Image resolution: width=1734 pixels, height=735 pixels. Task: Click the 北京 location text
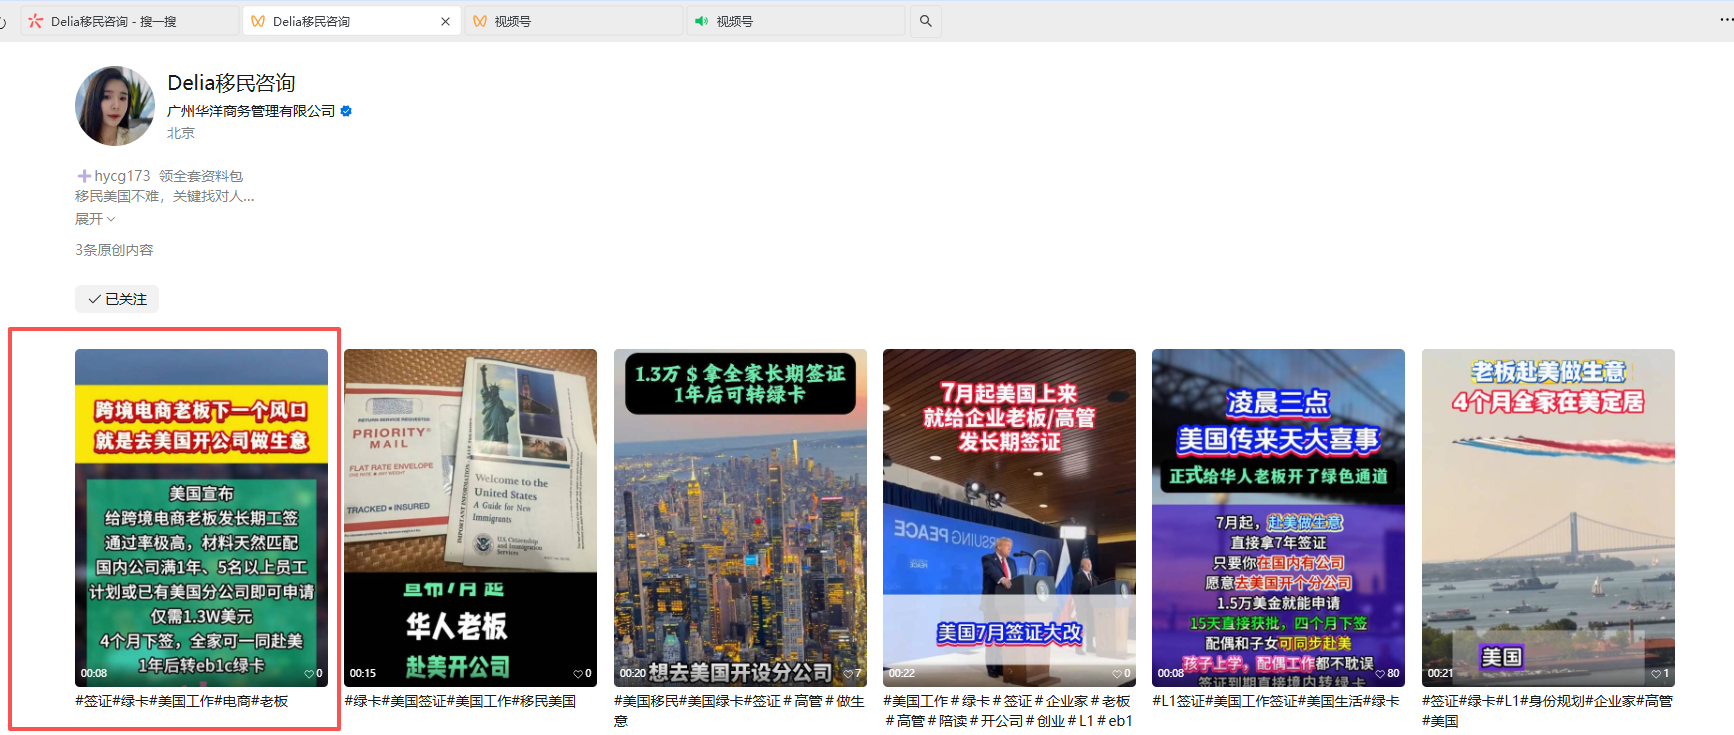pos(181,133)
